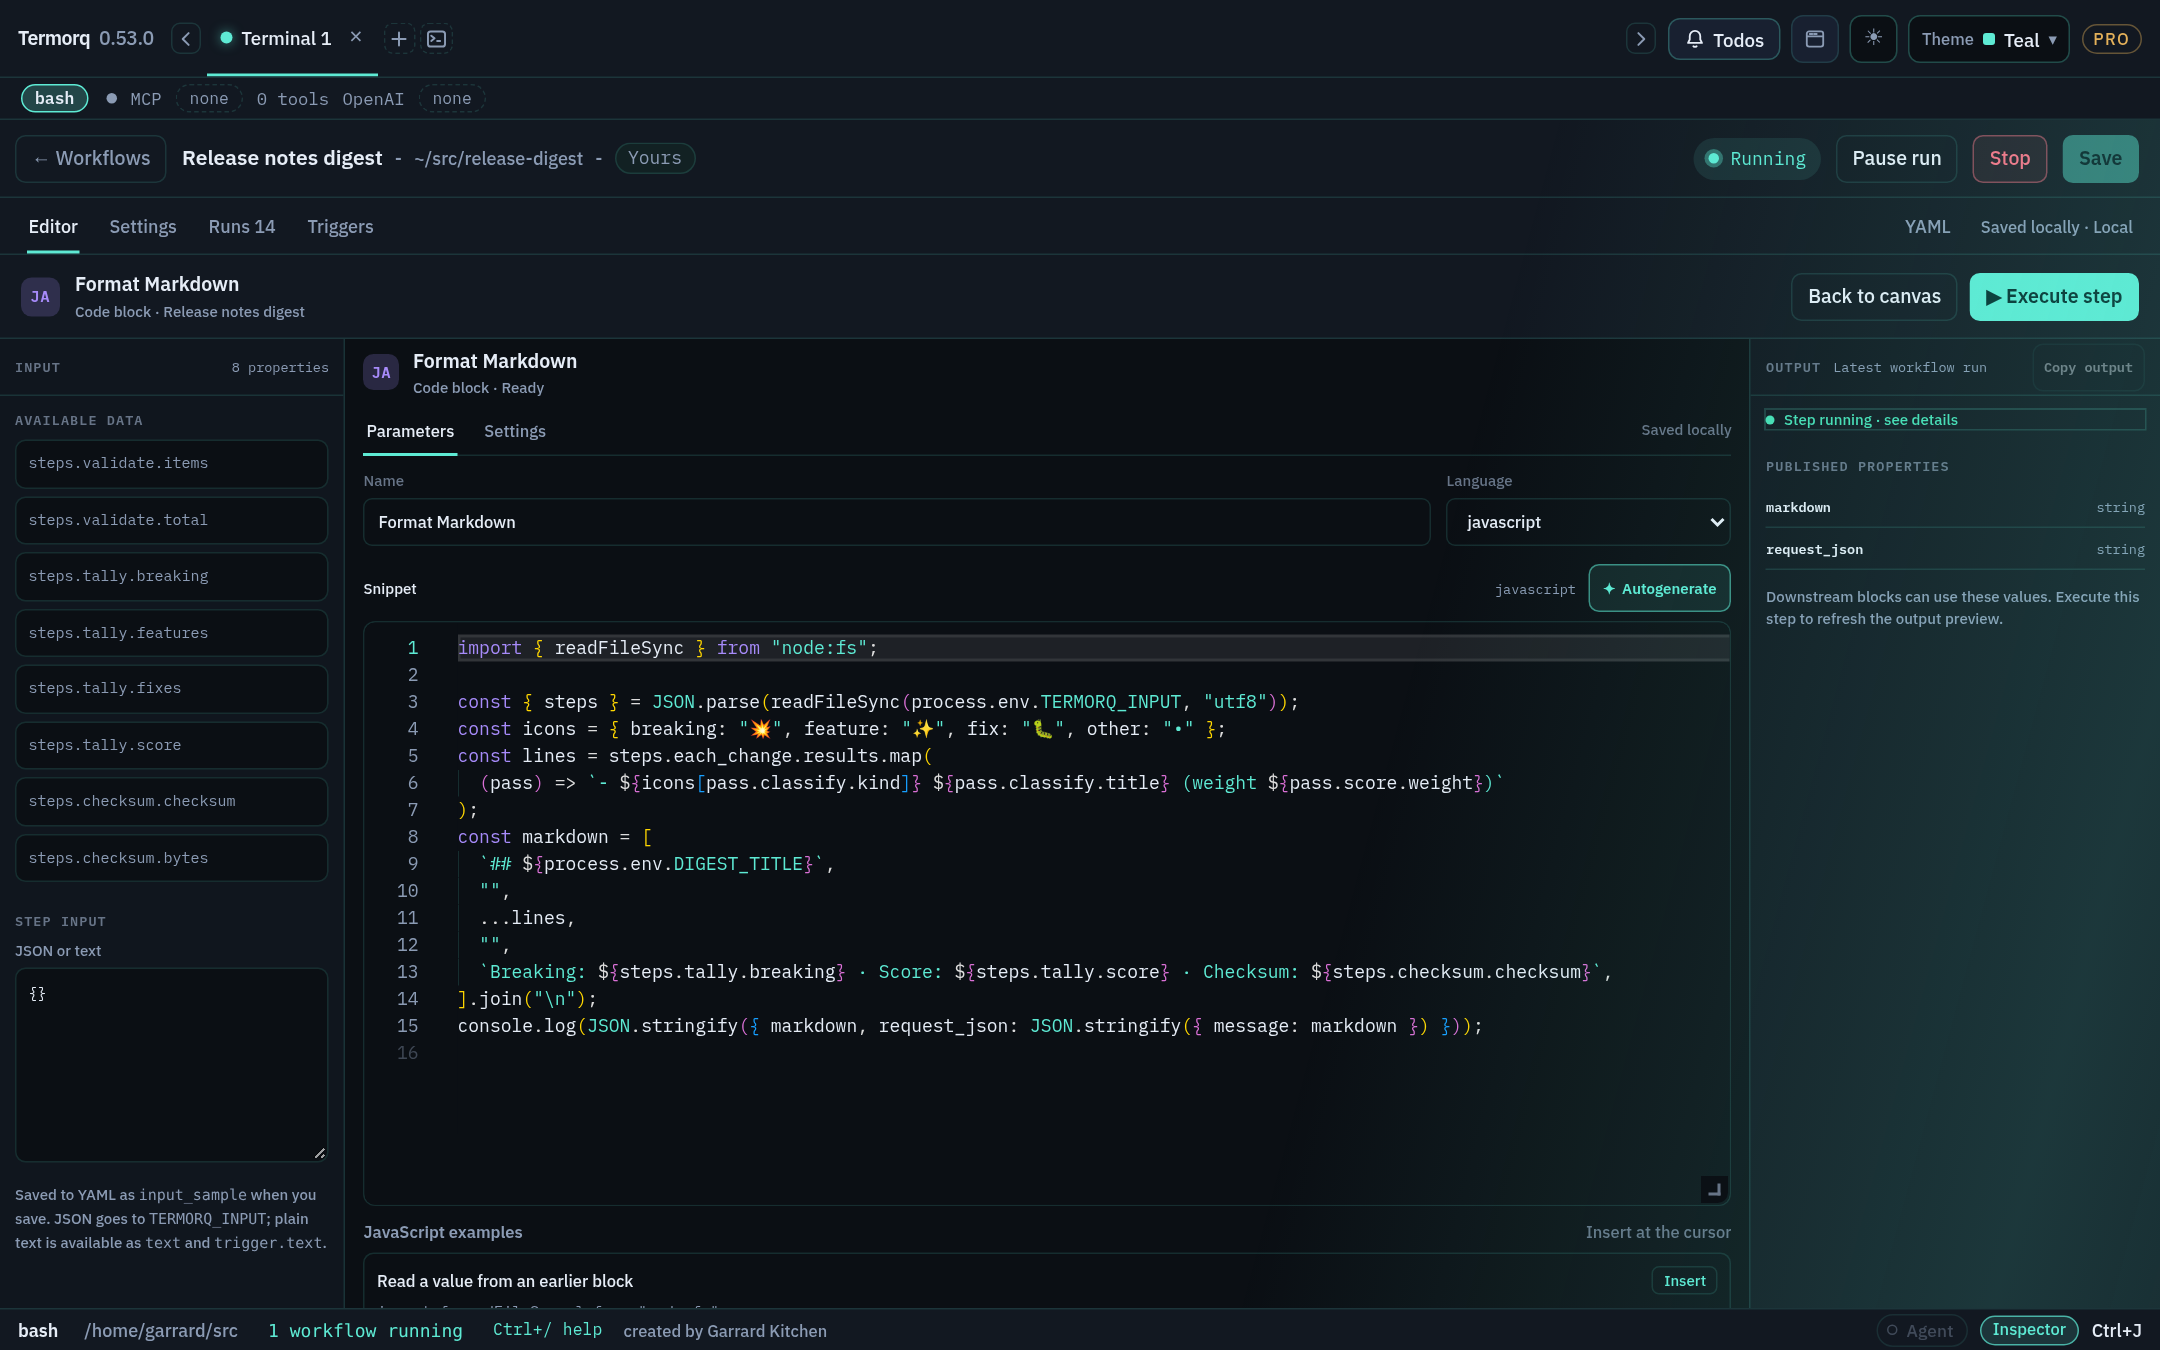Return with Back to canvas

pyautogui.click(x=1874, y=297)
